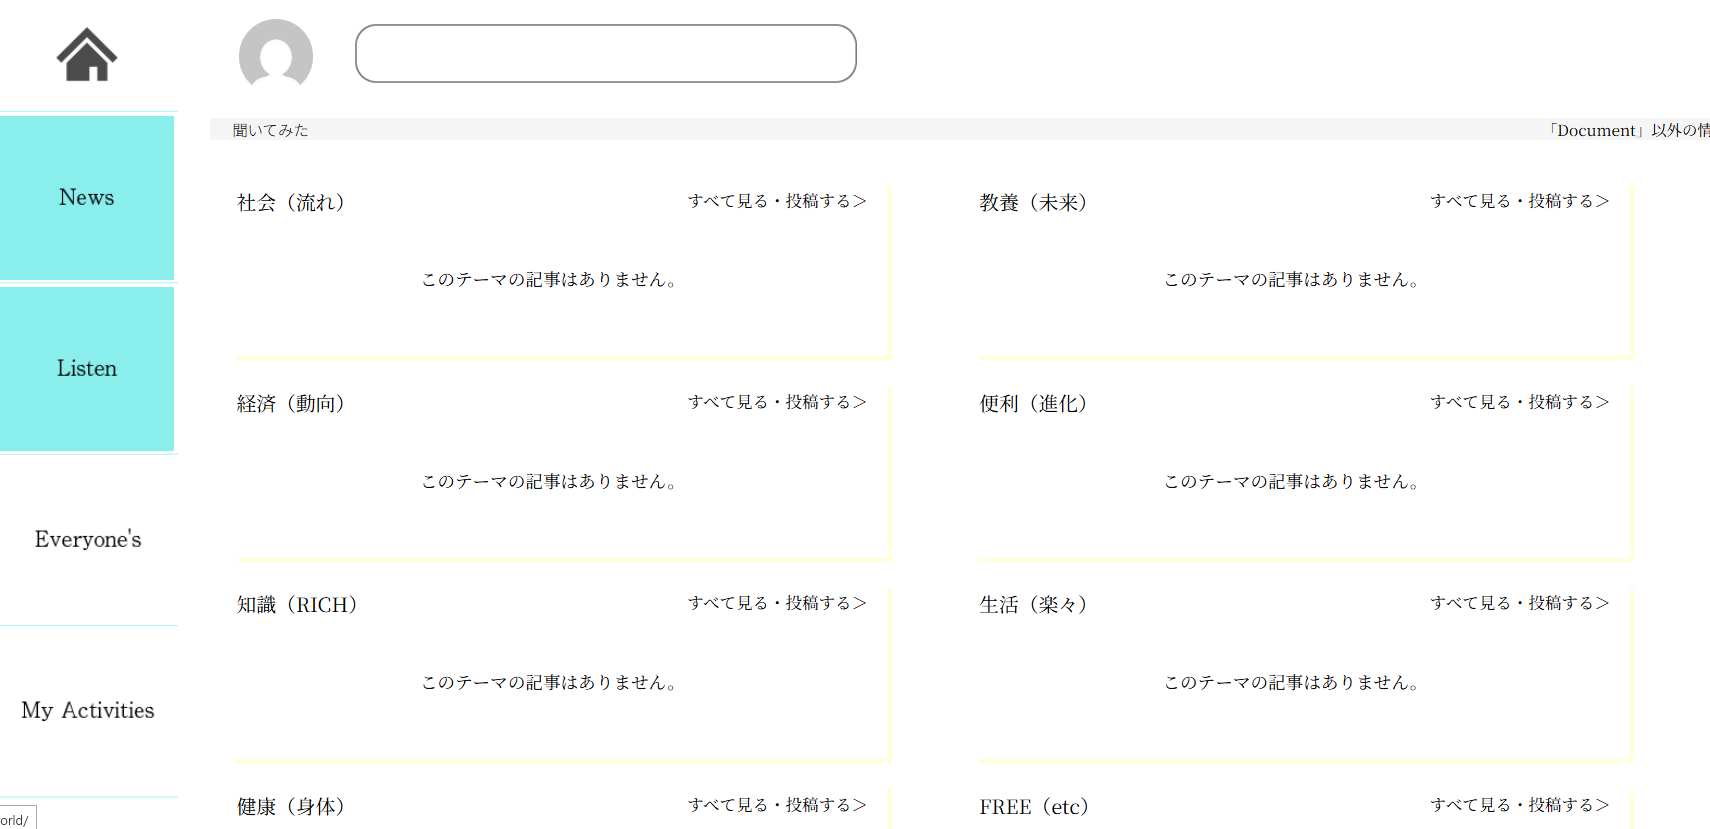Viewport: 1710px width, 829px height.
Task: Click the empty-article message under 社会（流れ）
Action: 549,280
